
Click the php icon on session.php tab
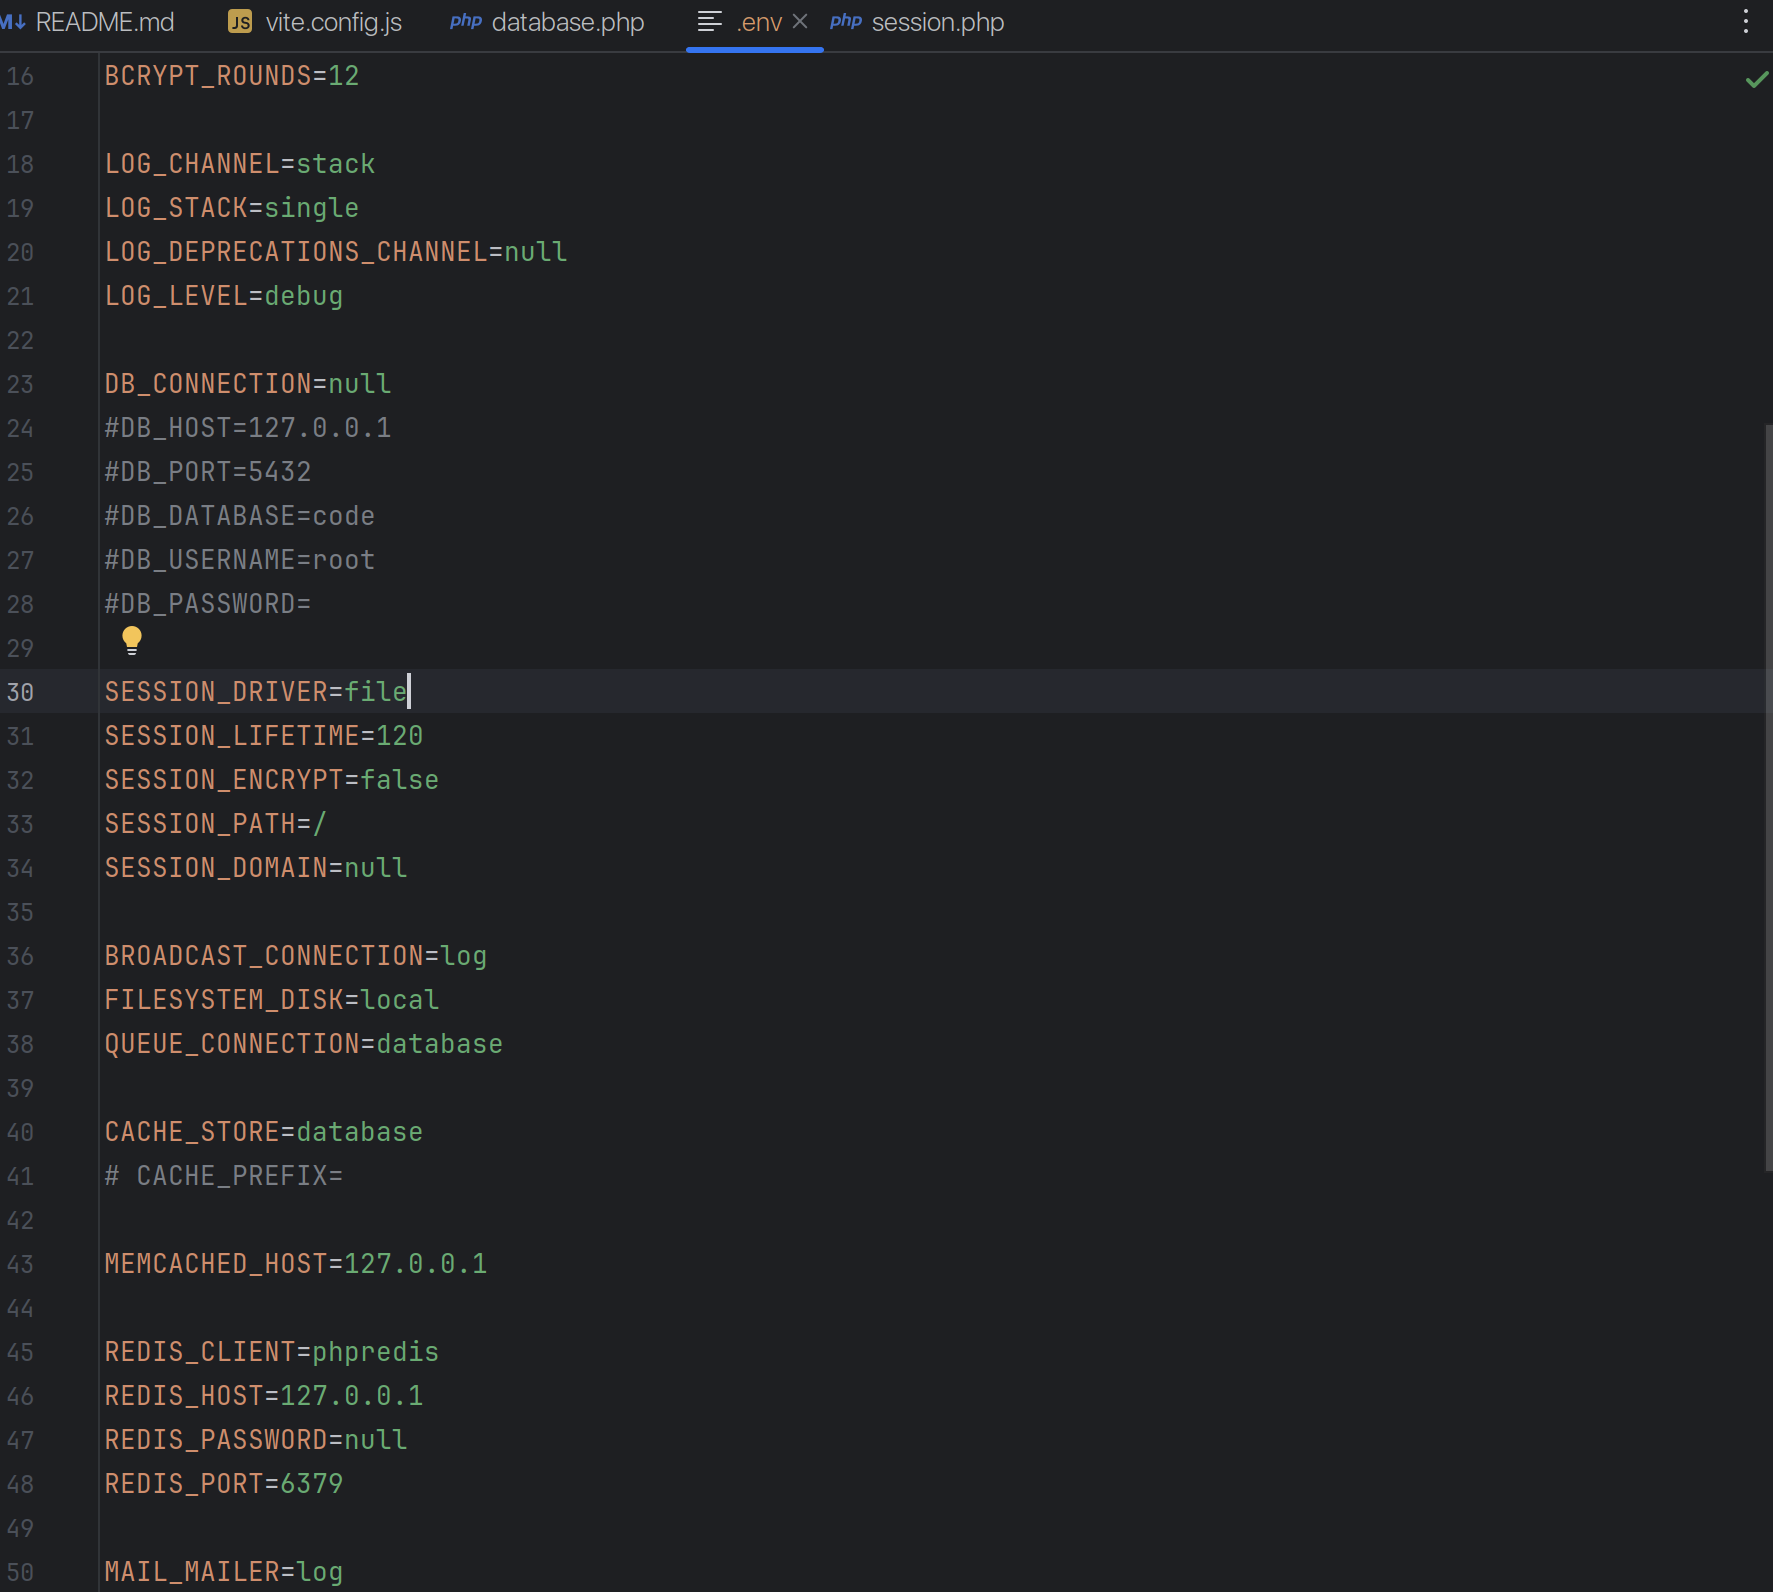[846, 21]
